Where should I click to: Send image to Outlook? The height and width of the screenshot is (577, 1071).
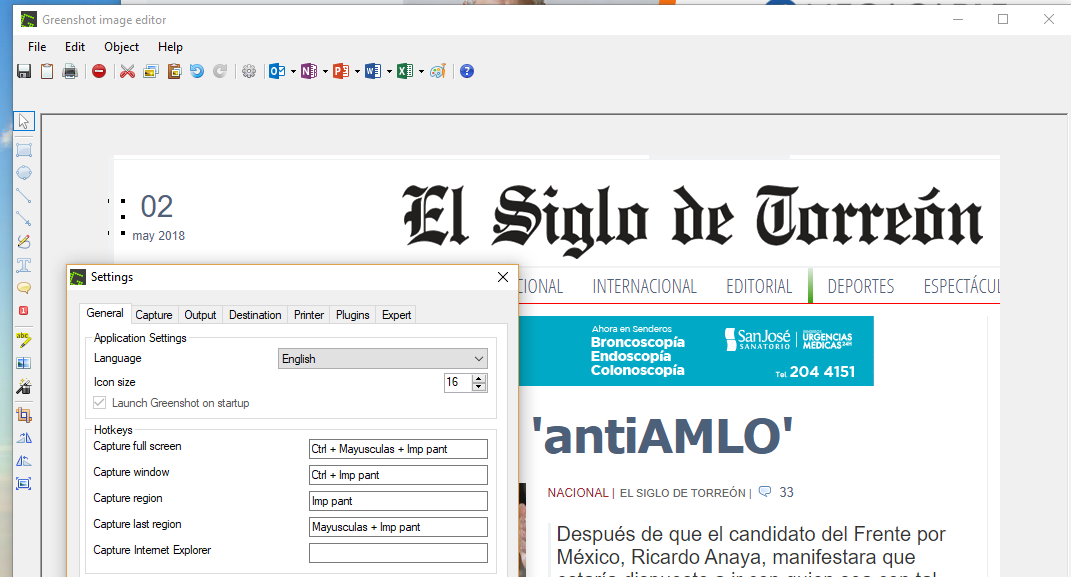[x=277, y=71]
